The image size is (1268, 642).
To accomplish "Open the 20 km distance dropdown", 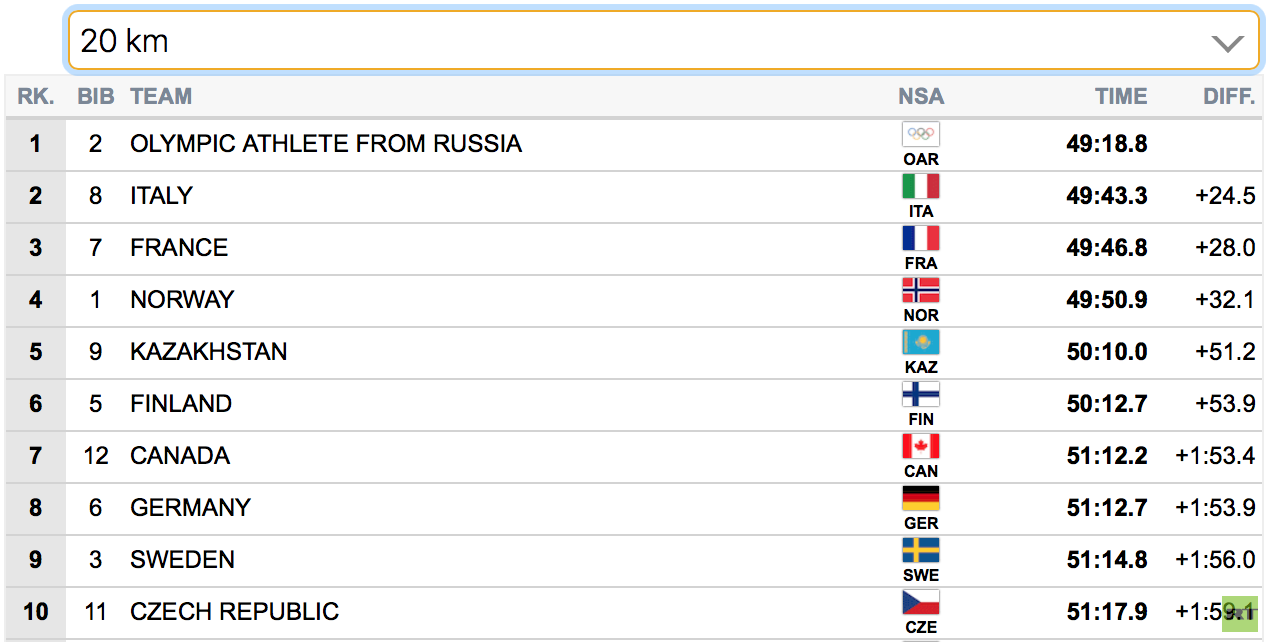I will coord(663,41).
